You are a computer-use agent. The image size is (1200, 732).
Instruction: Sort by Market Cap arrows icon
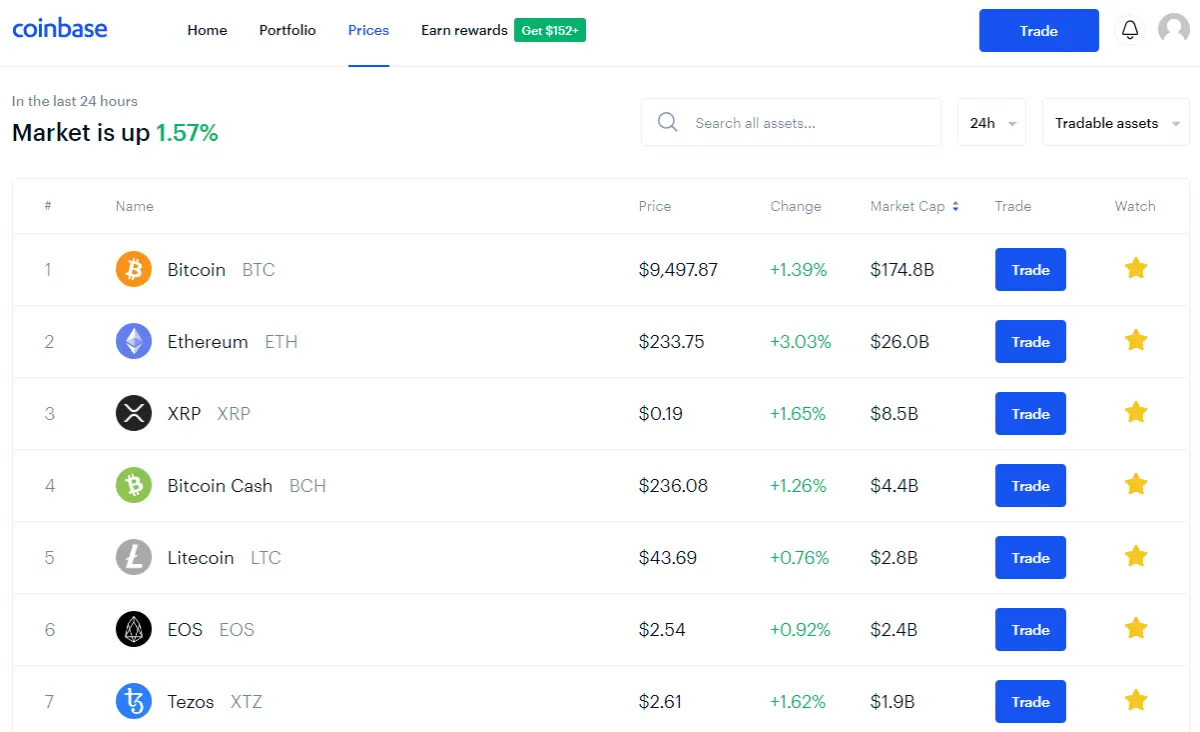pyautogui.click(x=955, y=206)
